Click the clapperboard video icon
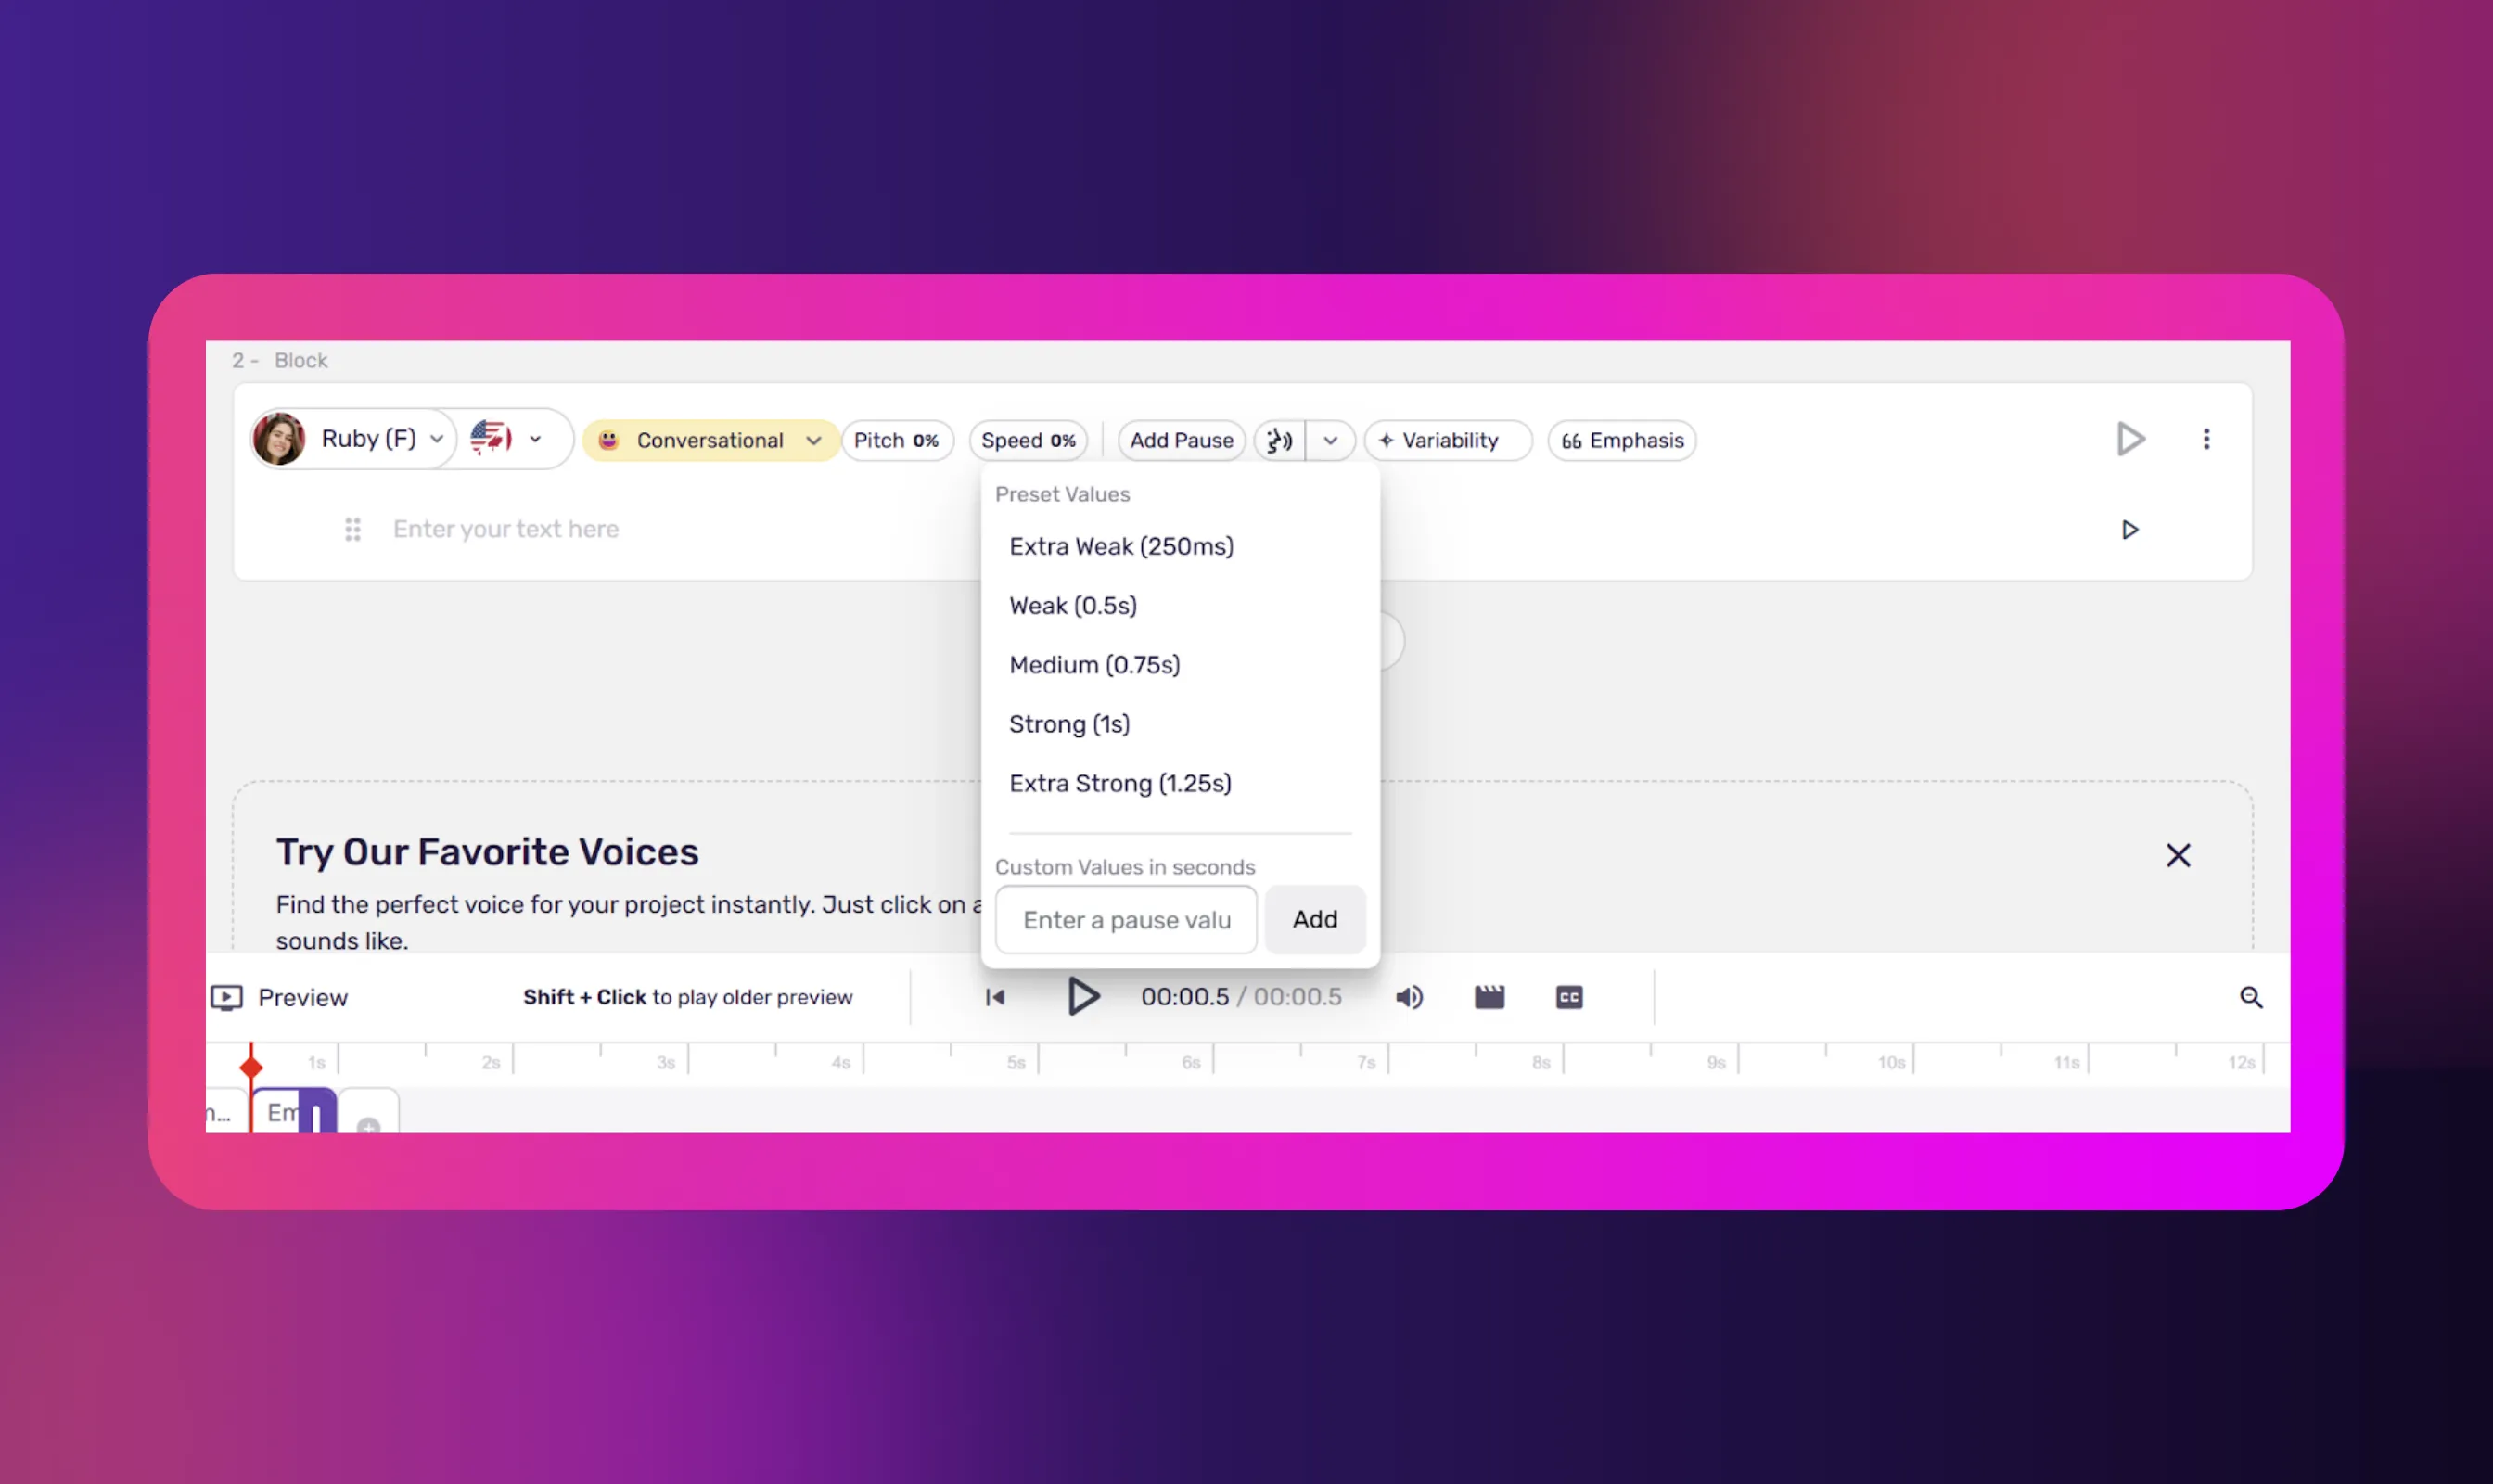2493x1484 pixels. click(x=1489, y=997)
